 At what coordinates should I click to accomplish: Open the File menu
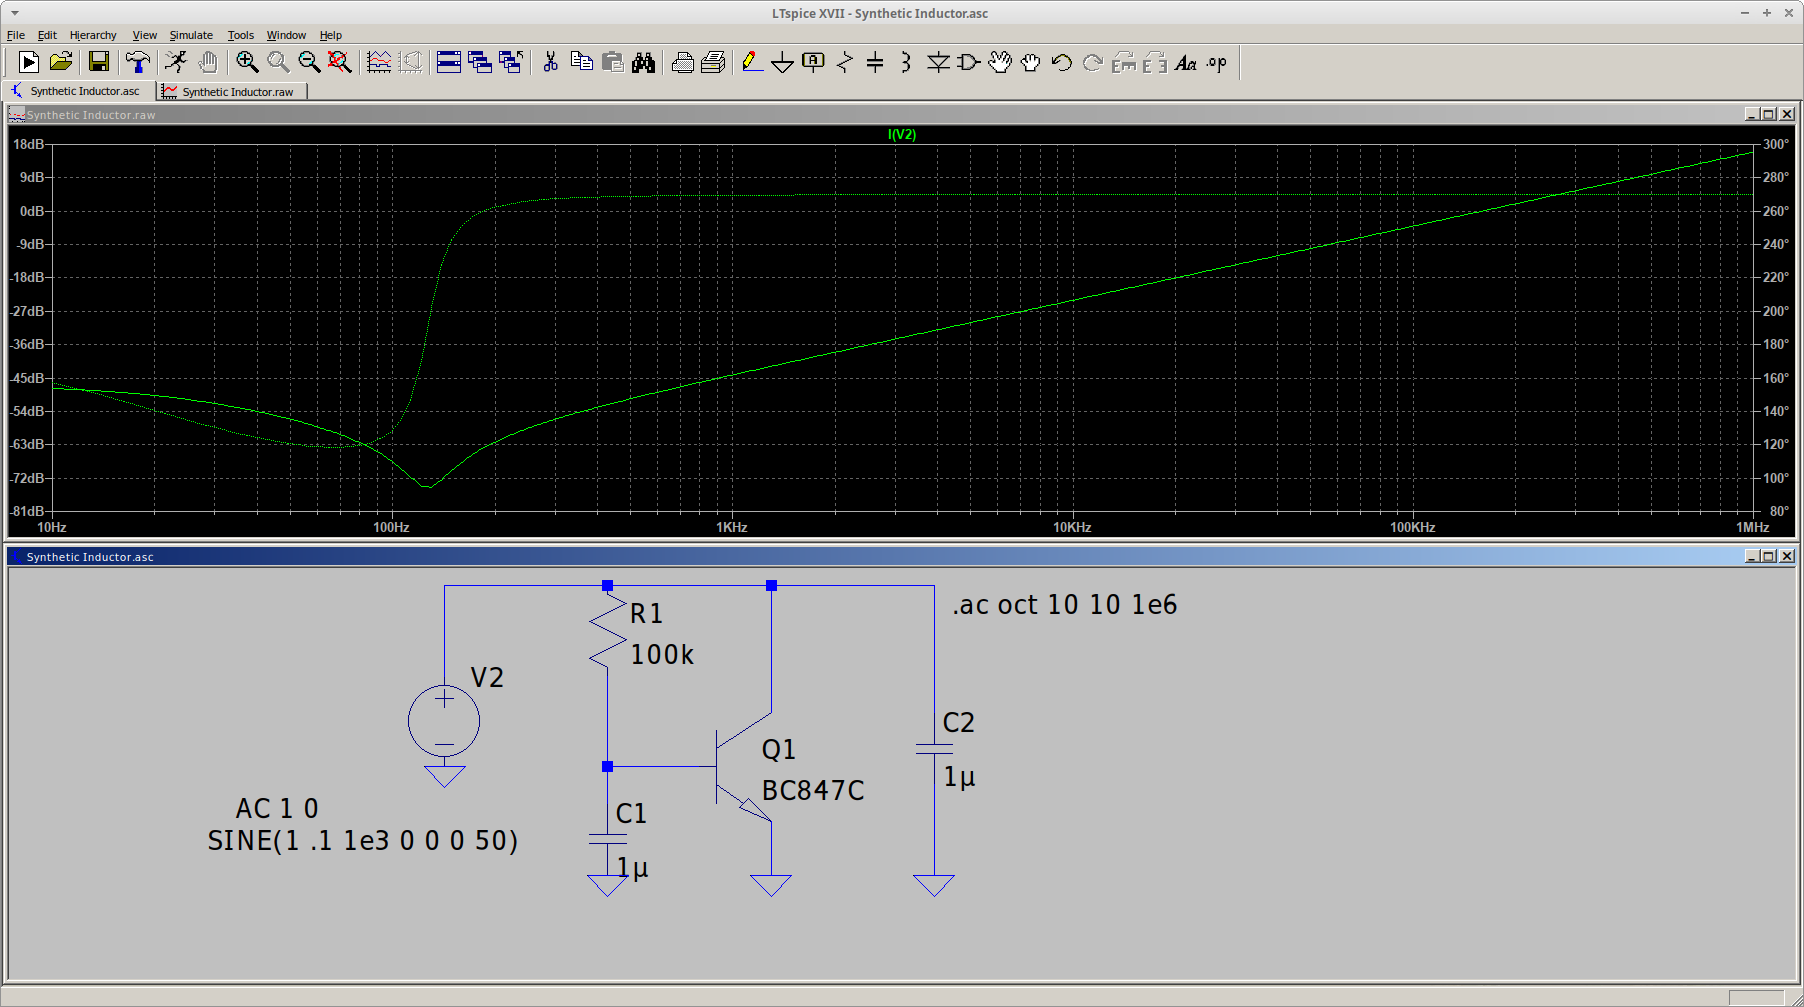coord(16,35)
